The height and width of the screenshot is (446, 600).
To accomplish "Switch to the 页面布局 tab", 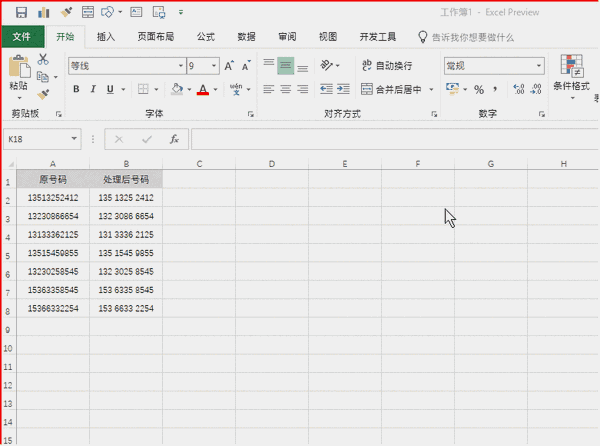I will tap(156, 37).
